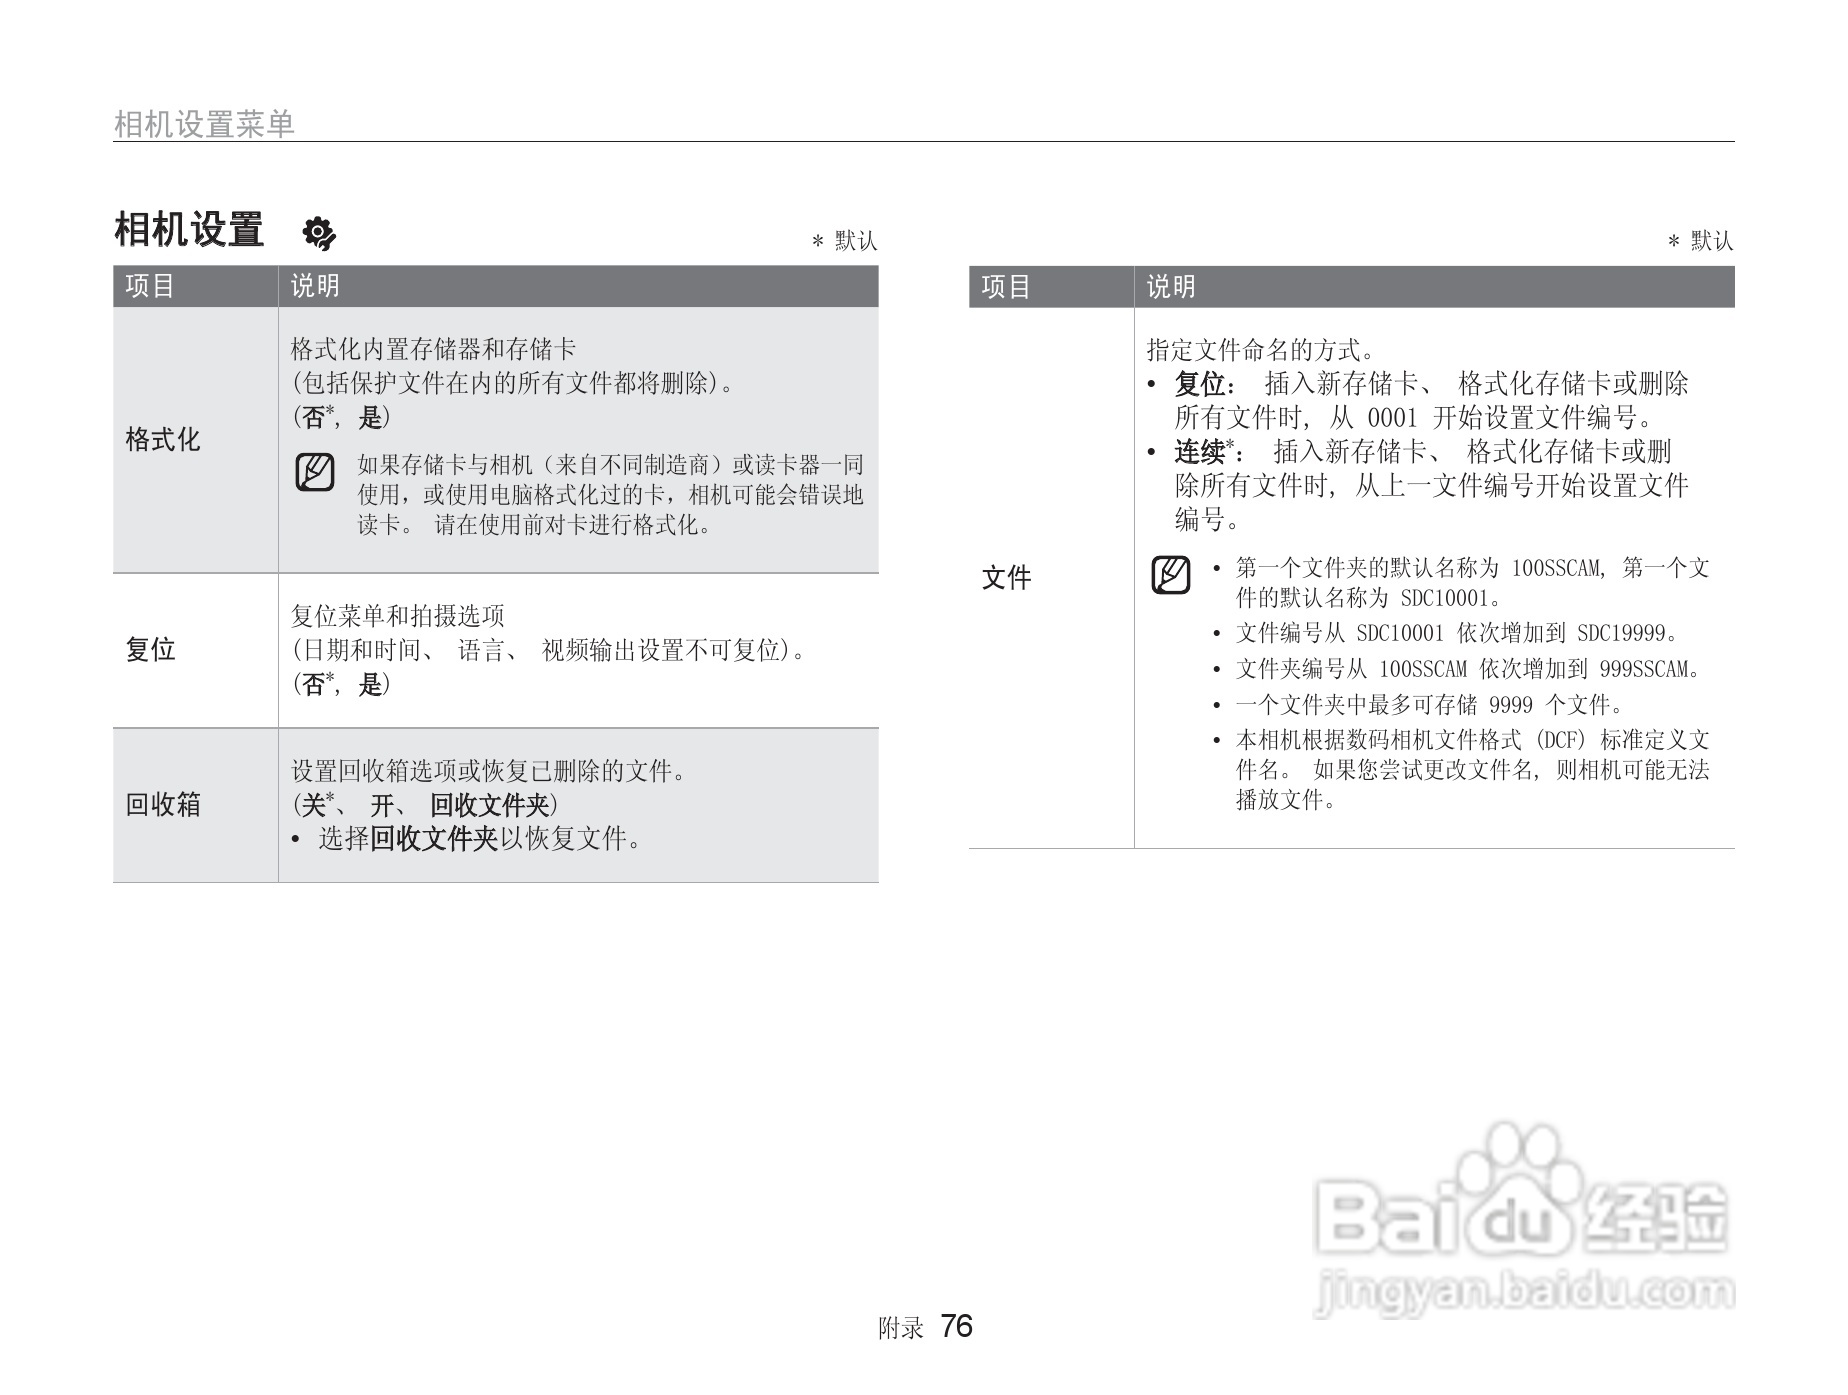Click the * 默认 note above left table

tap(844, 241)
